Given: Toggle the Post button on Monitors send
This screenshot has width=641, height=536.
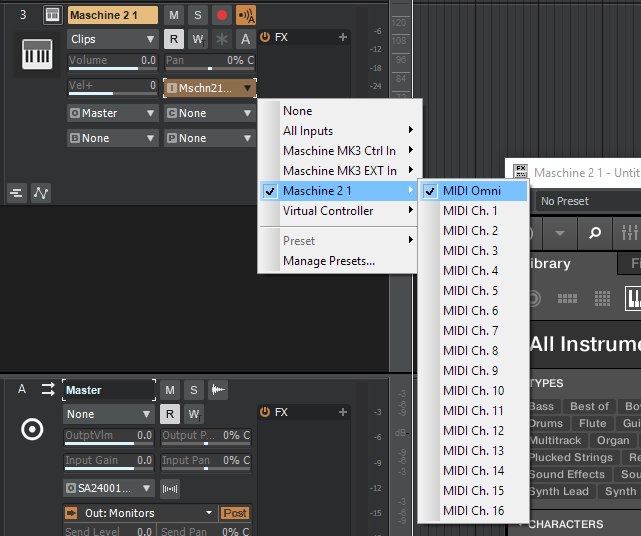Looking at the screenshot, I should pos(235,513).
